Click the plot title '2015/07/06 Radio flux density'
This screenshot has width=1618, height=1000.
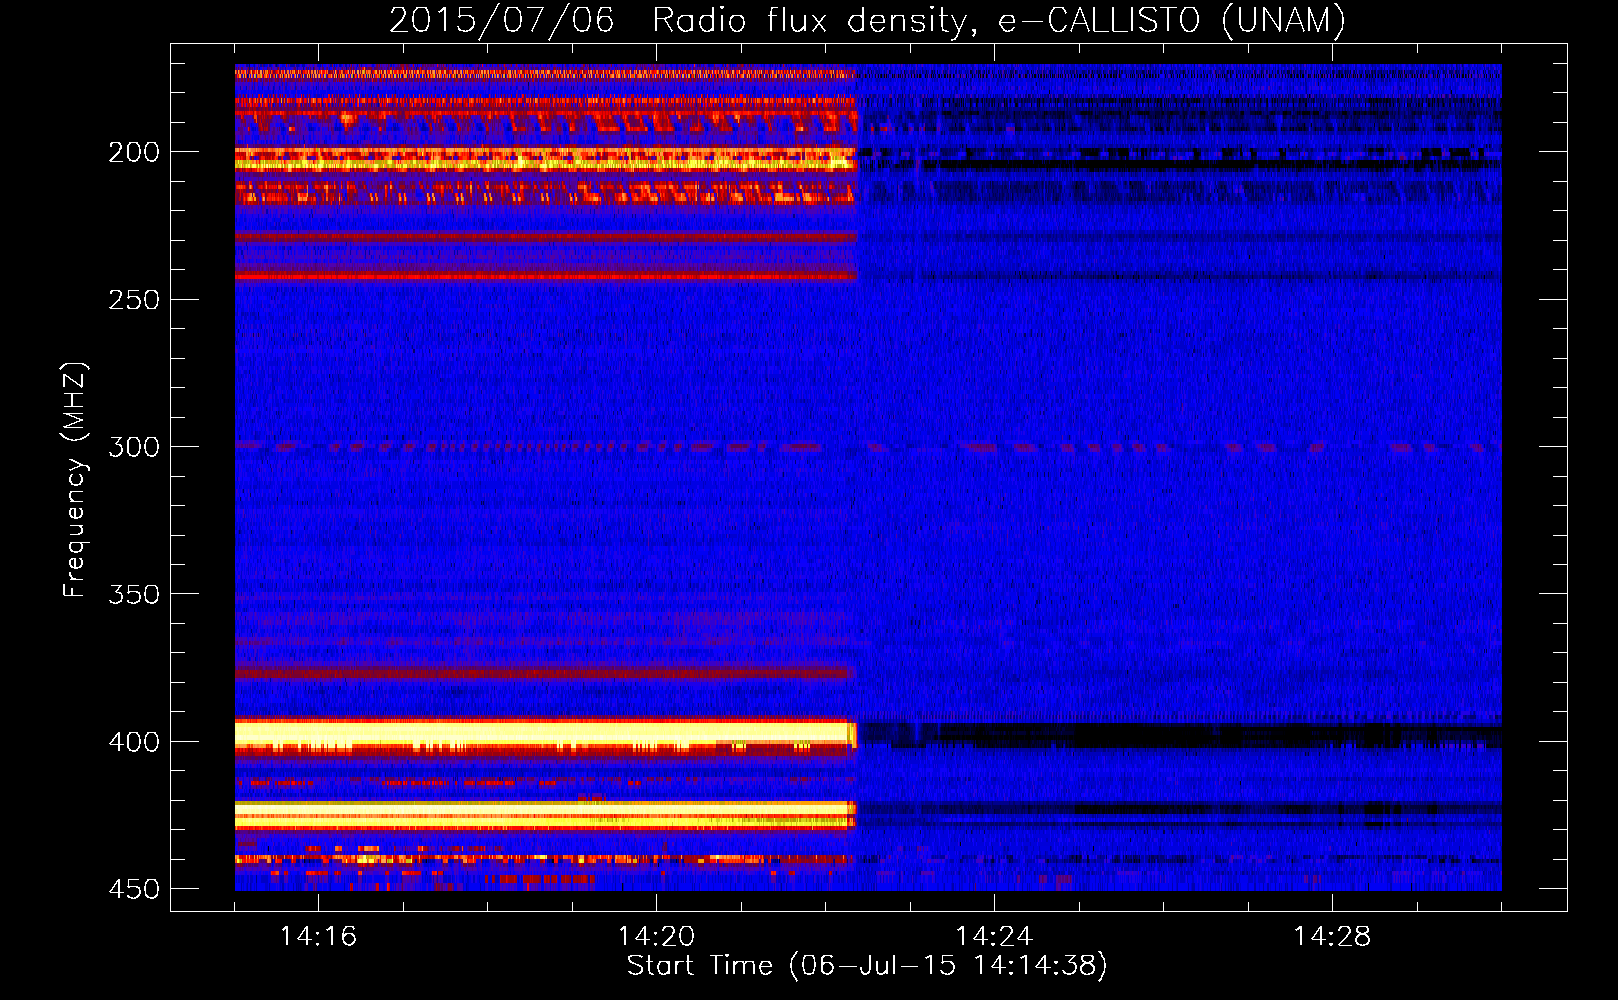click(x=867, y=20)
